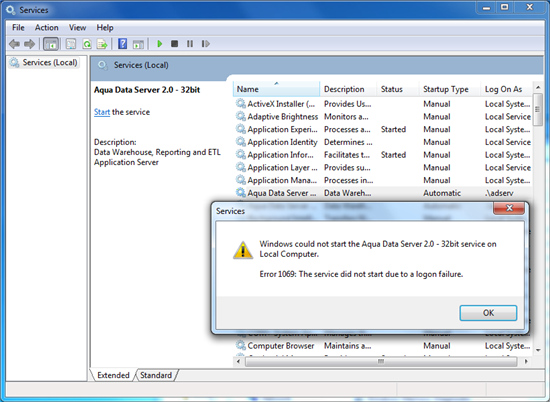Toggle the Show/Hide Console Tree icon

tap(51, 44)
